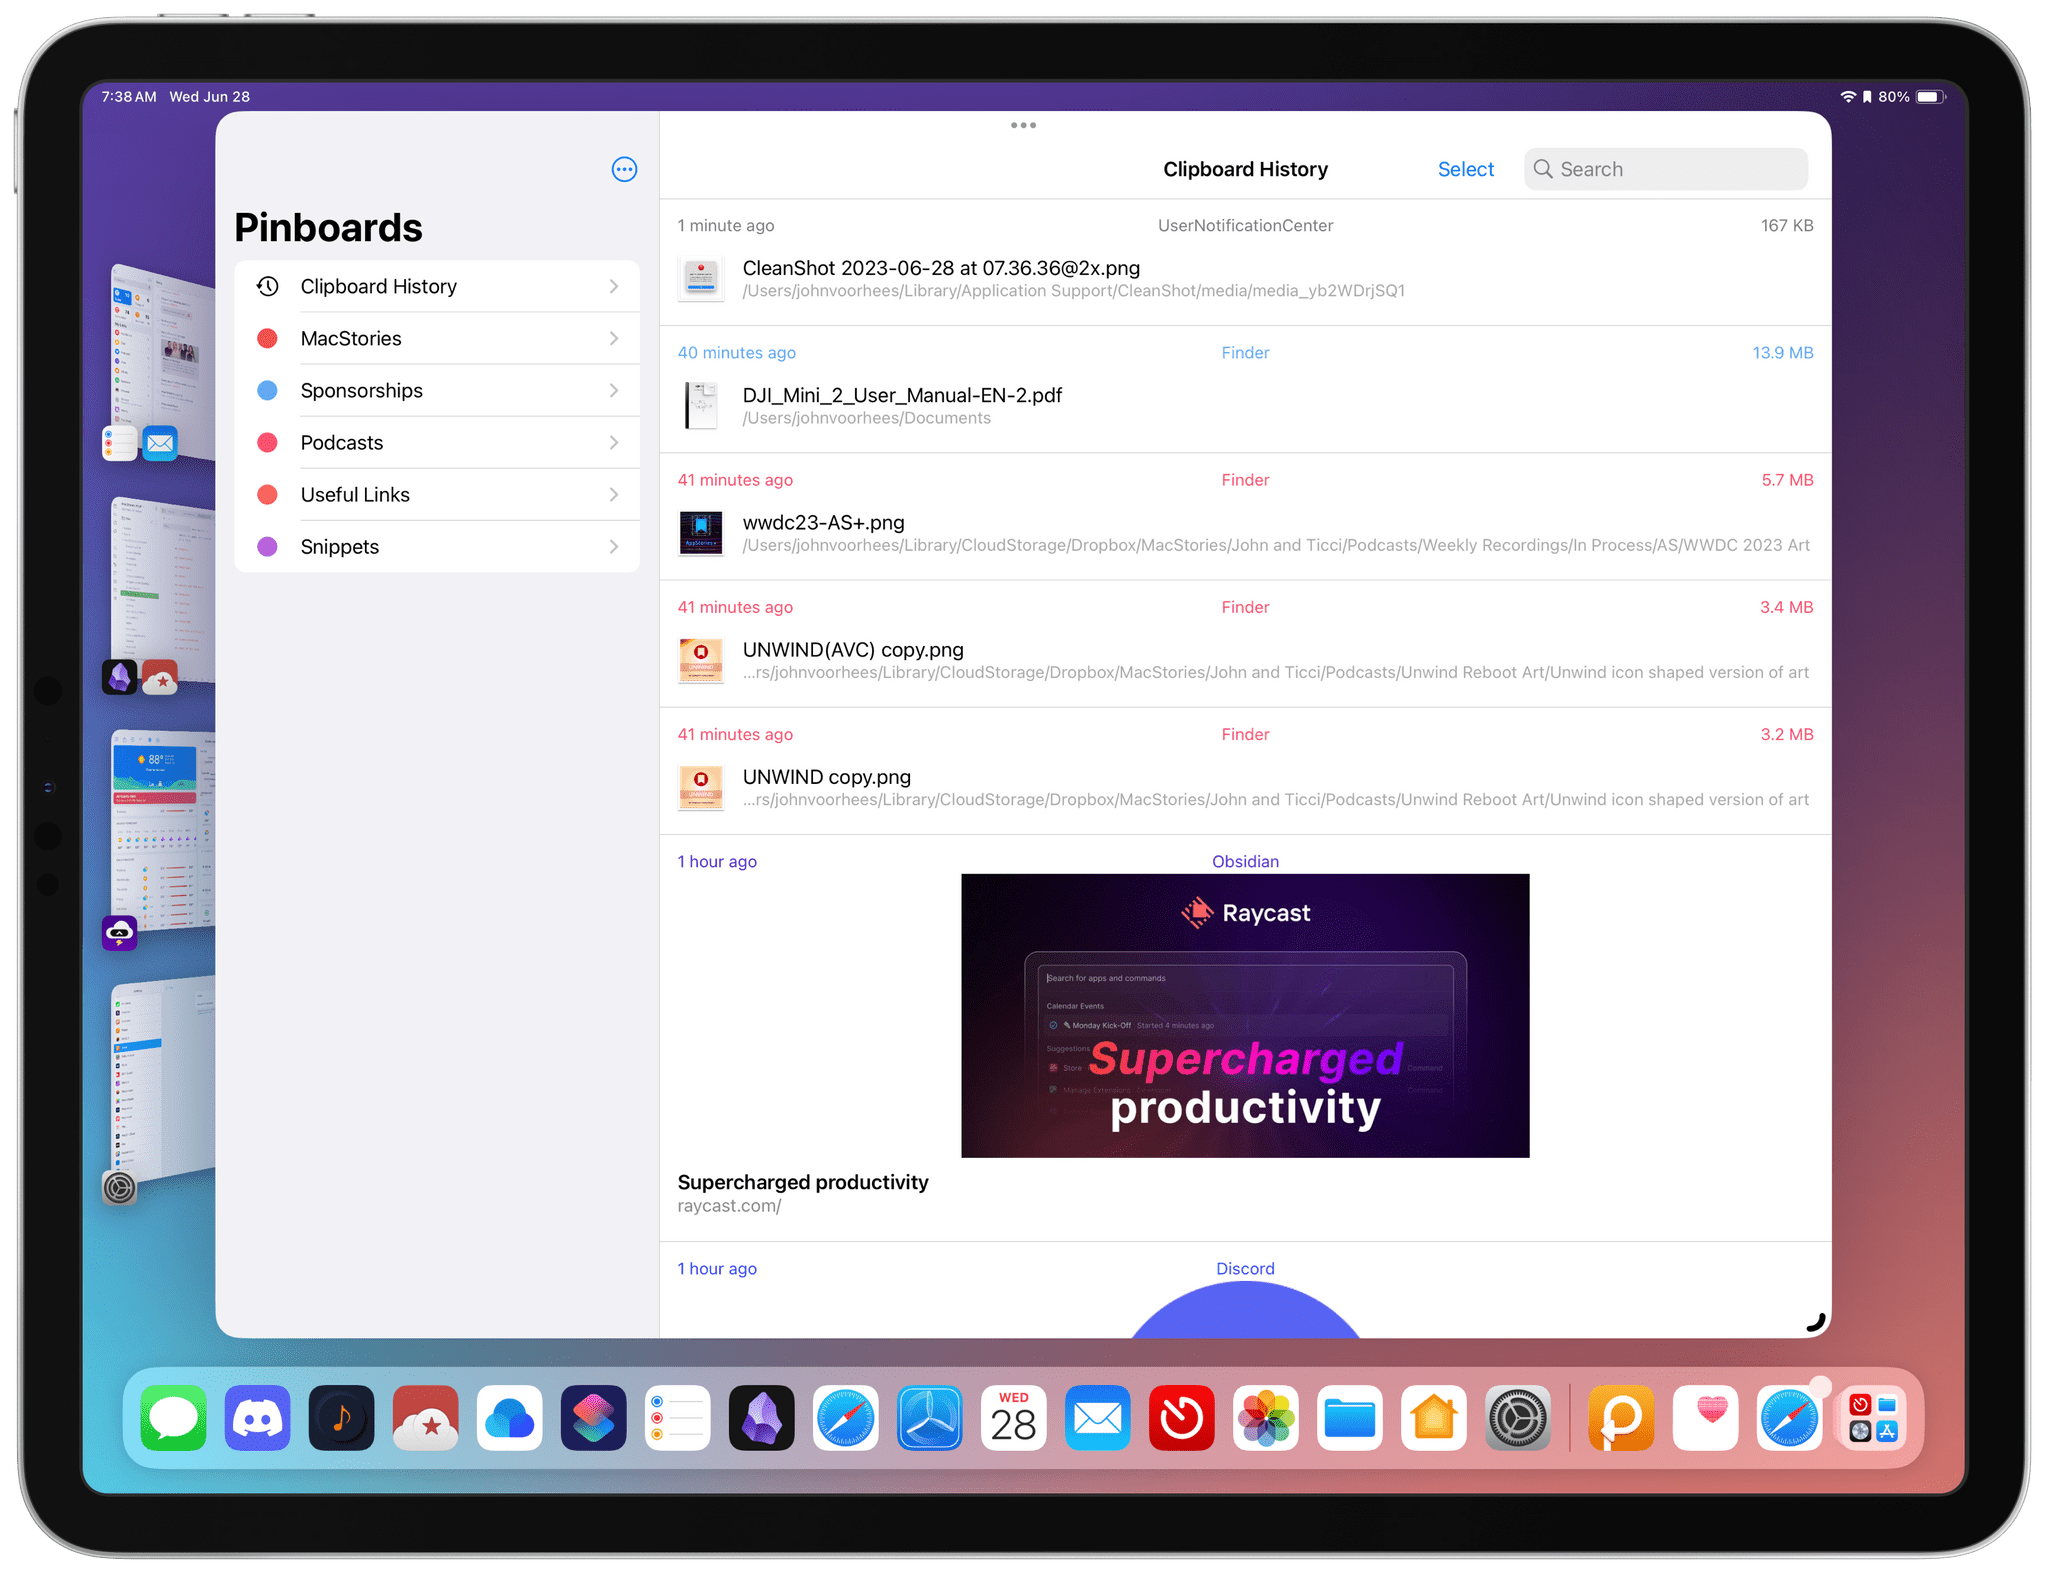Select UNWIND(AVC) copy.png entry
The width and height of the screenshot is (2048, 1576).
click(1245, 643)
